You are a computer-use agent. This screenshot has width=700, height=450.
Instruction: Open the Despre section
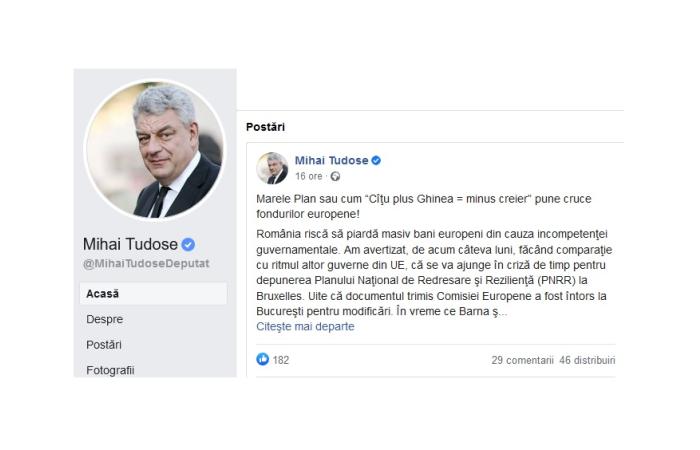click(x=105, y=319)
